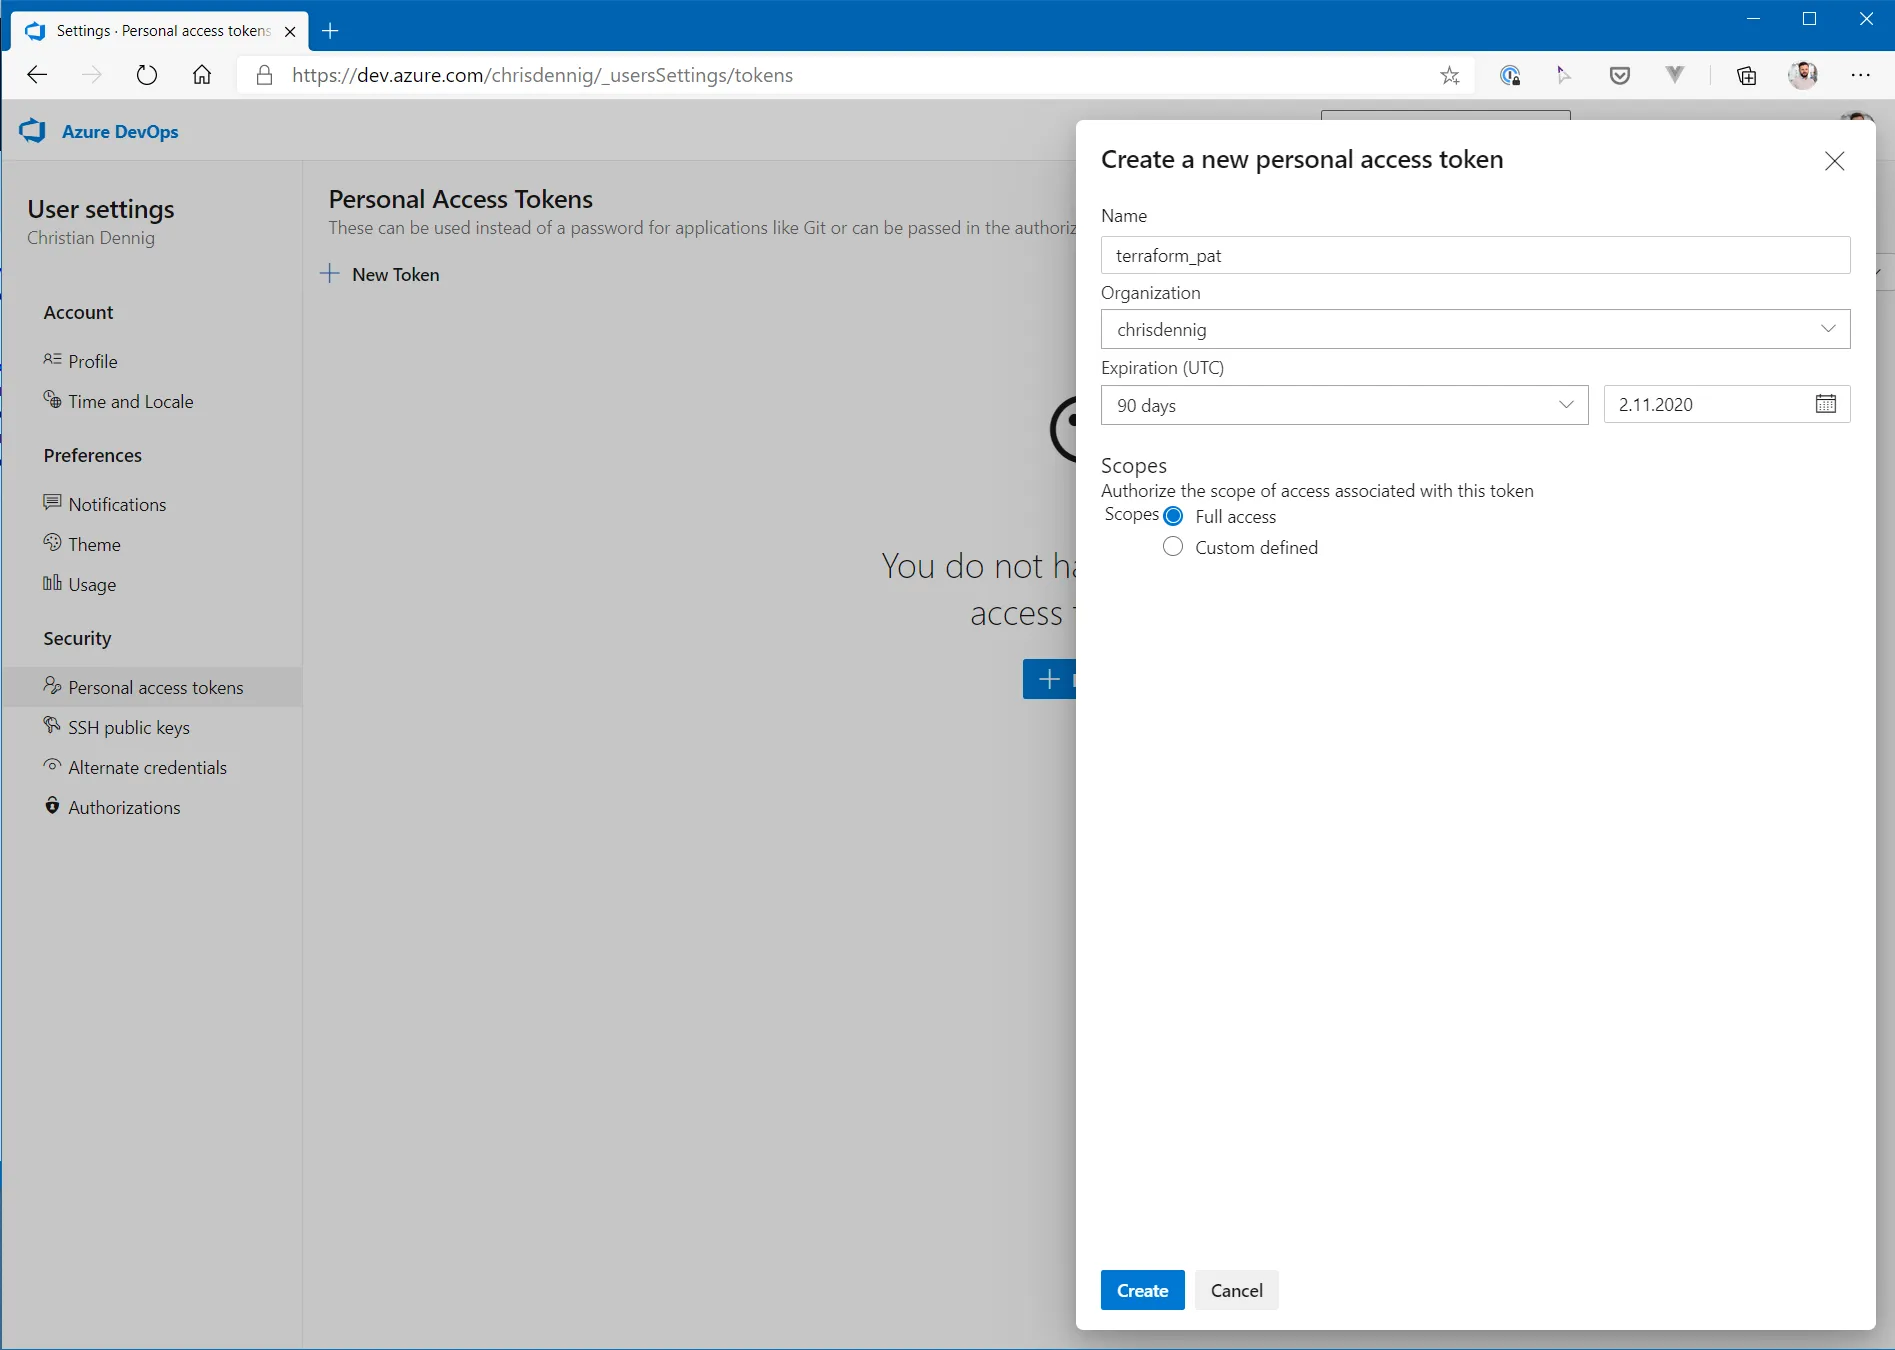
Task: Choose the Custom defined scope option
Action: 1172,547
